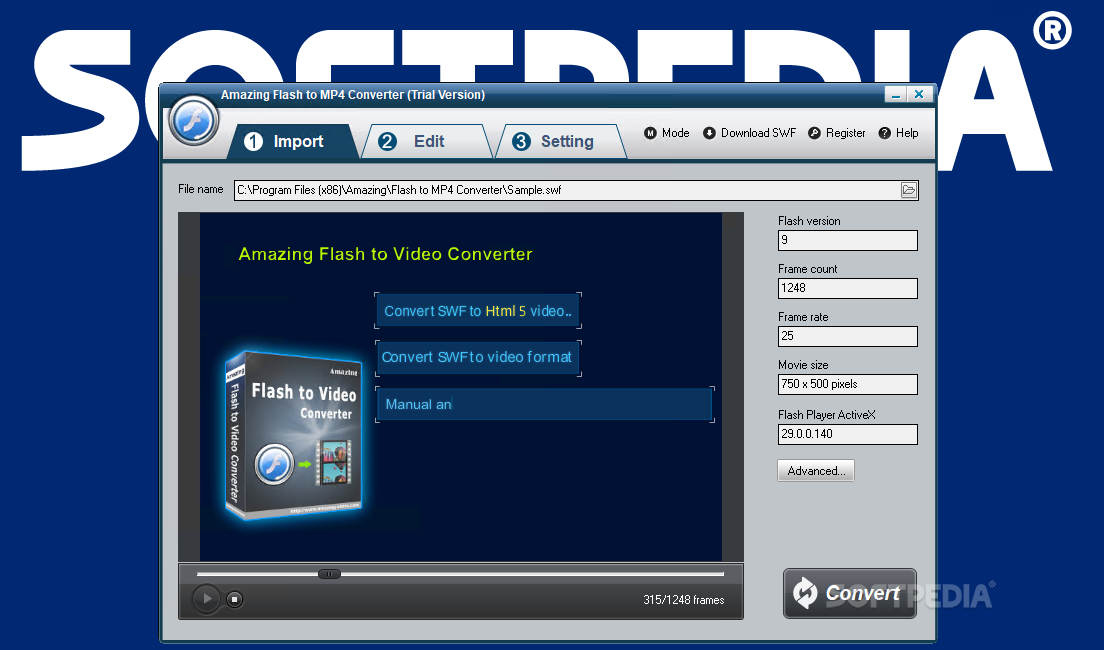Open the Download SWF tool

[749, 132]
